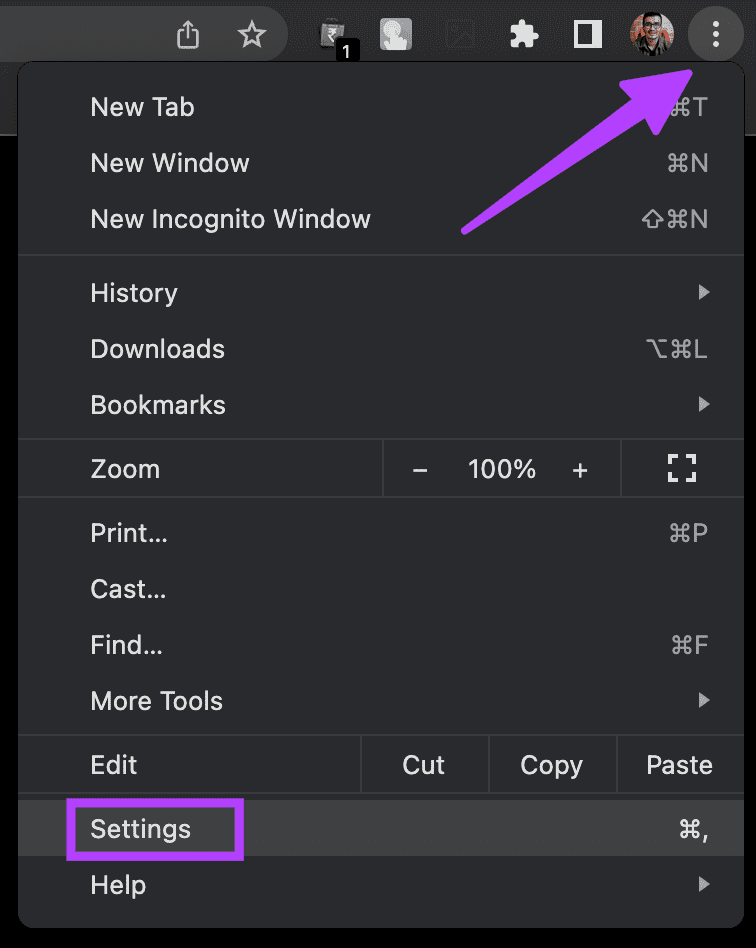Toggle the side panel icon

(x=587, y=34)
